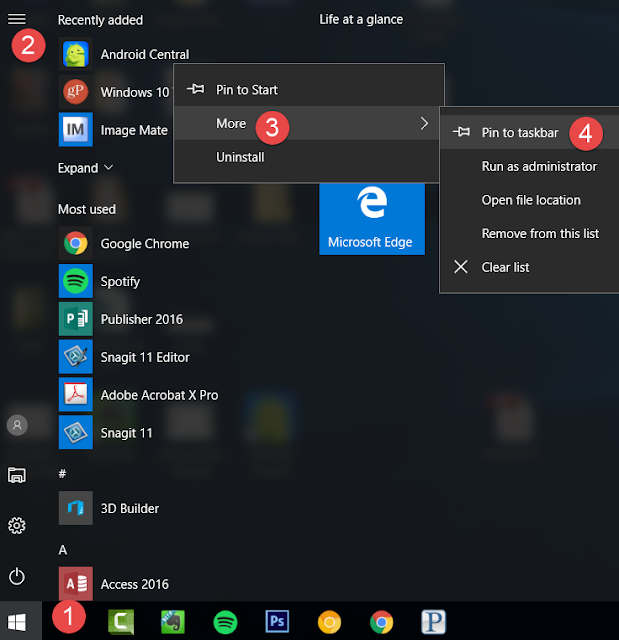This screenshot has width=619, height=640.
Task: Open the user account icon in sidebar
Action: 17,425
